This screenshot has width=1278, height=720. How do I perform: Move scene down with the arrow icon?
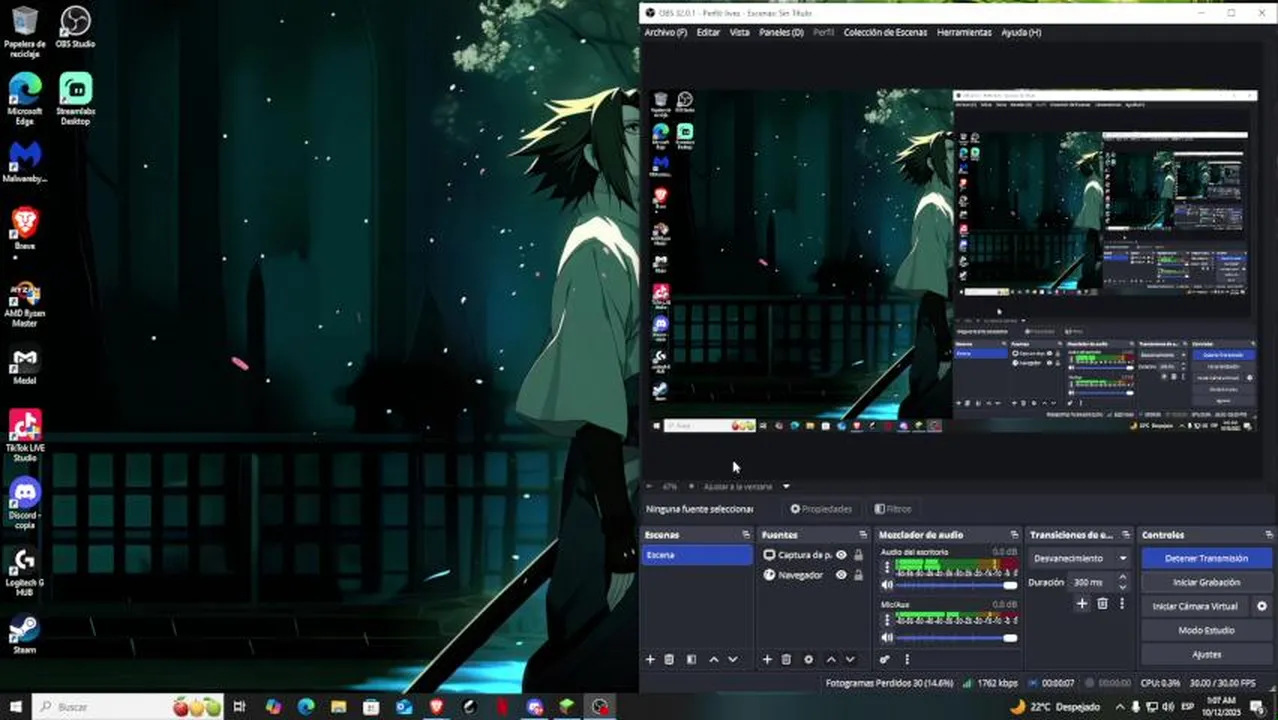coord(733,659)
